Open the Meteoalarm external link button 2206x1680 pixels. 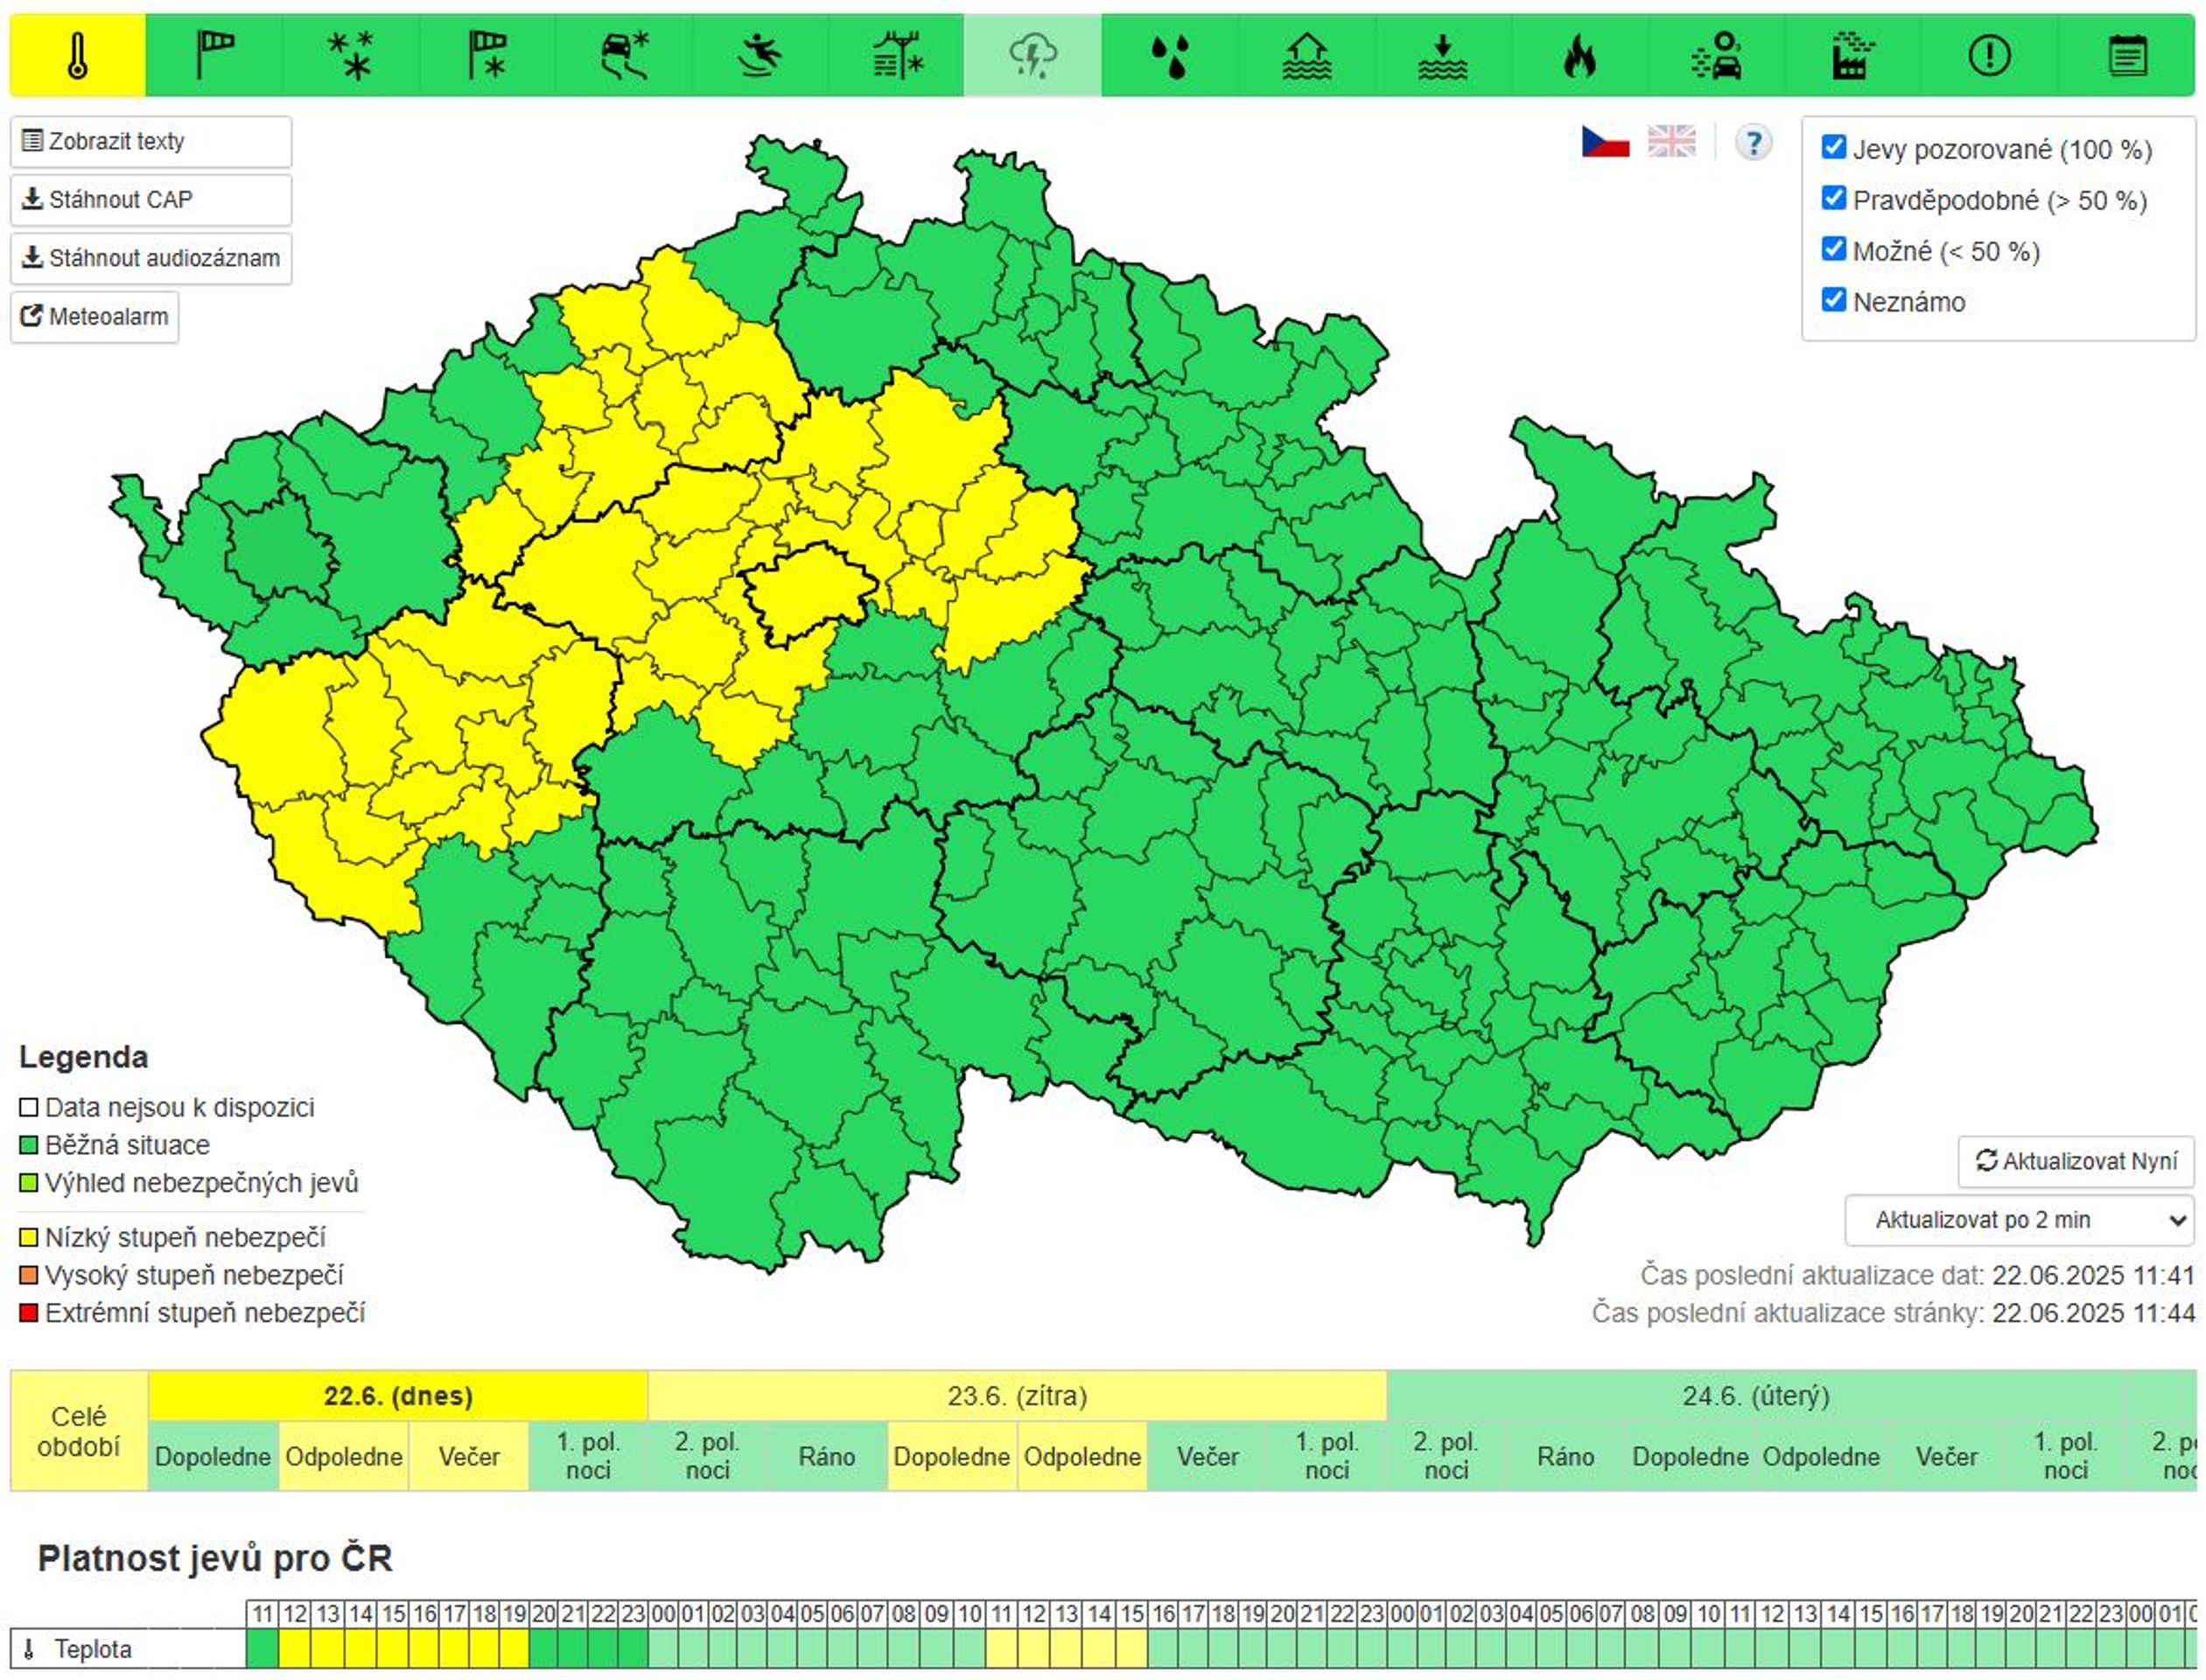click(95, 317)
